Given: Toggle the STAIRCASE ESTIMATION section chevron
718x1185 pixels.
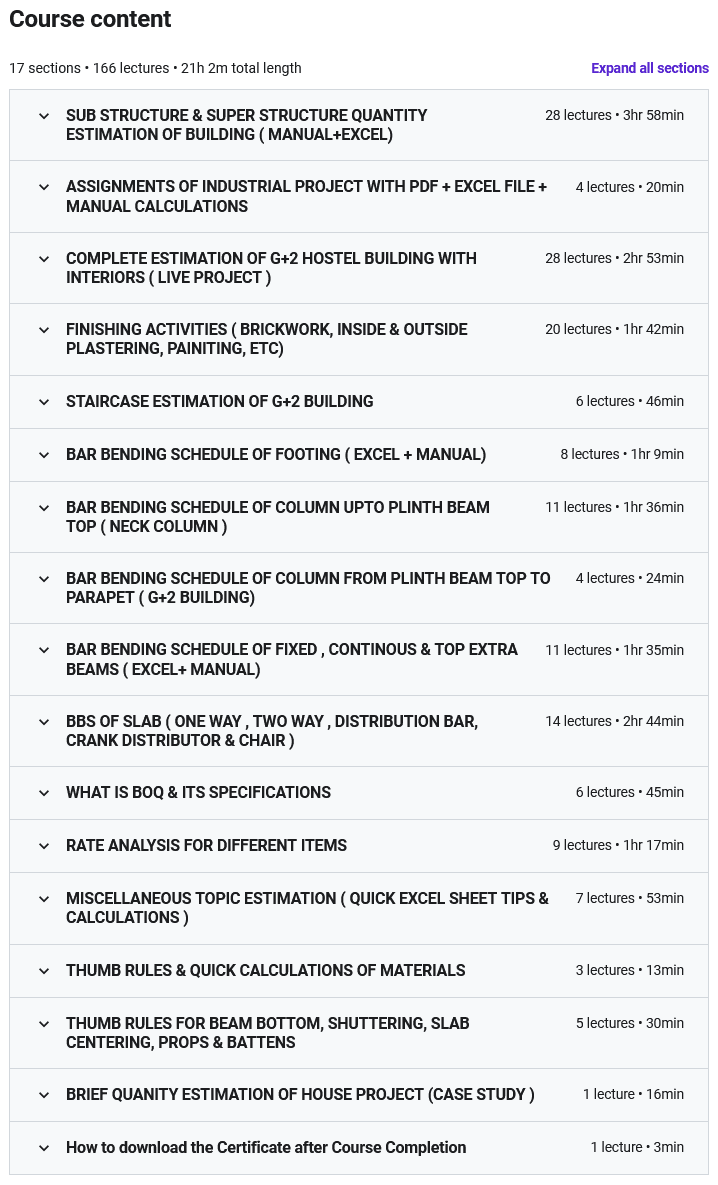Looking at the screenshot, I should coord(44,402).
